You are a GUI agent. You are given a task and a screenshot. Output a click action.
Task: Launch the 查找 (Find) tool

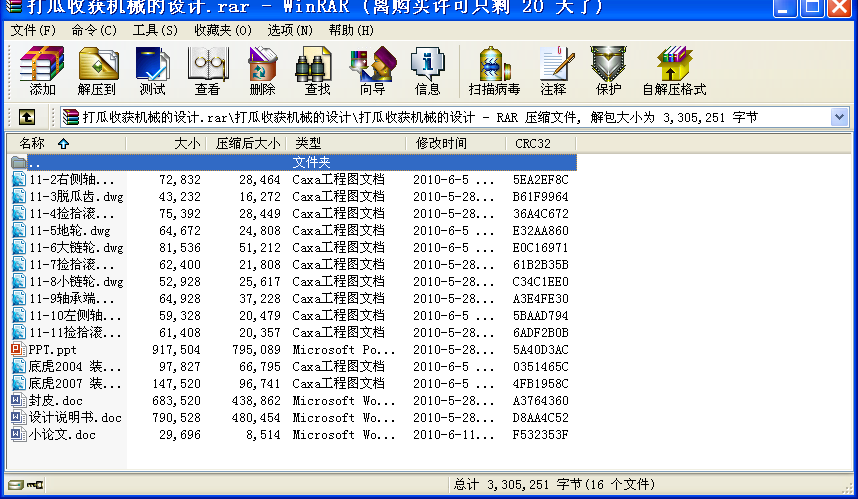click(x=317, y=71)
